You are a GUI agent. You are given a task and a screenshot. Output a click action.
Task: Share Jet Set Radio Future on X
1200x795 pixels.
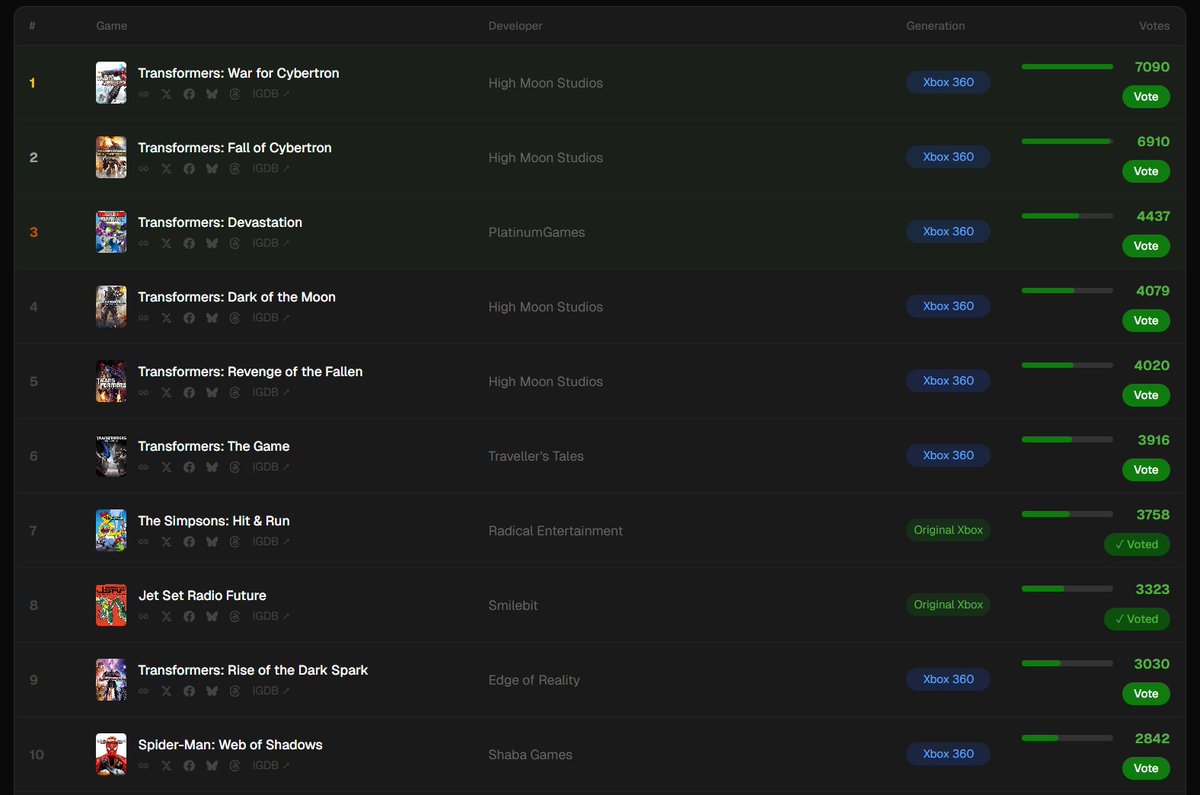tap(166, 616)
